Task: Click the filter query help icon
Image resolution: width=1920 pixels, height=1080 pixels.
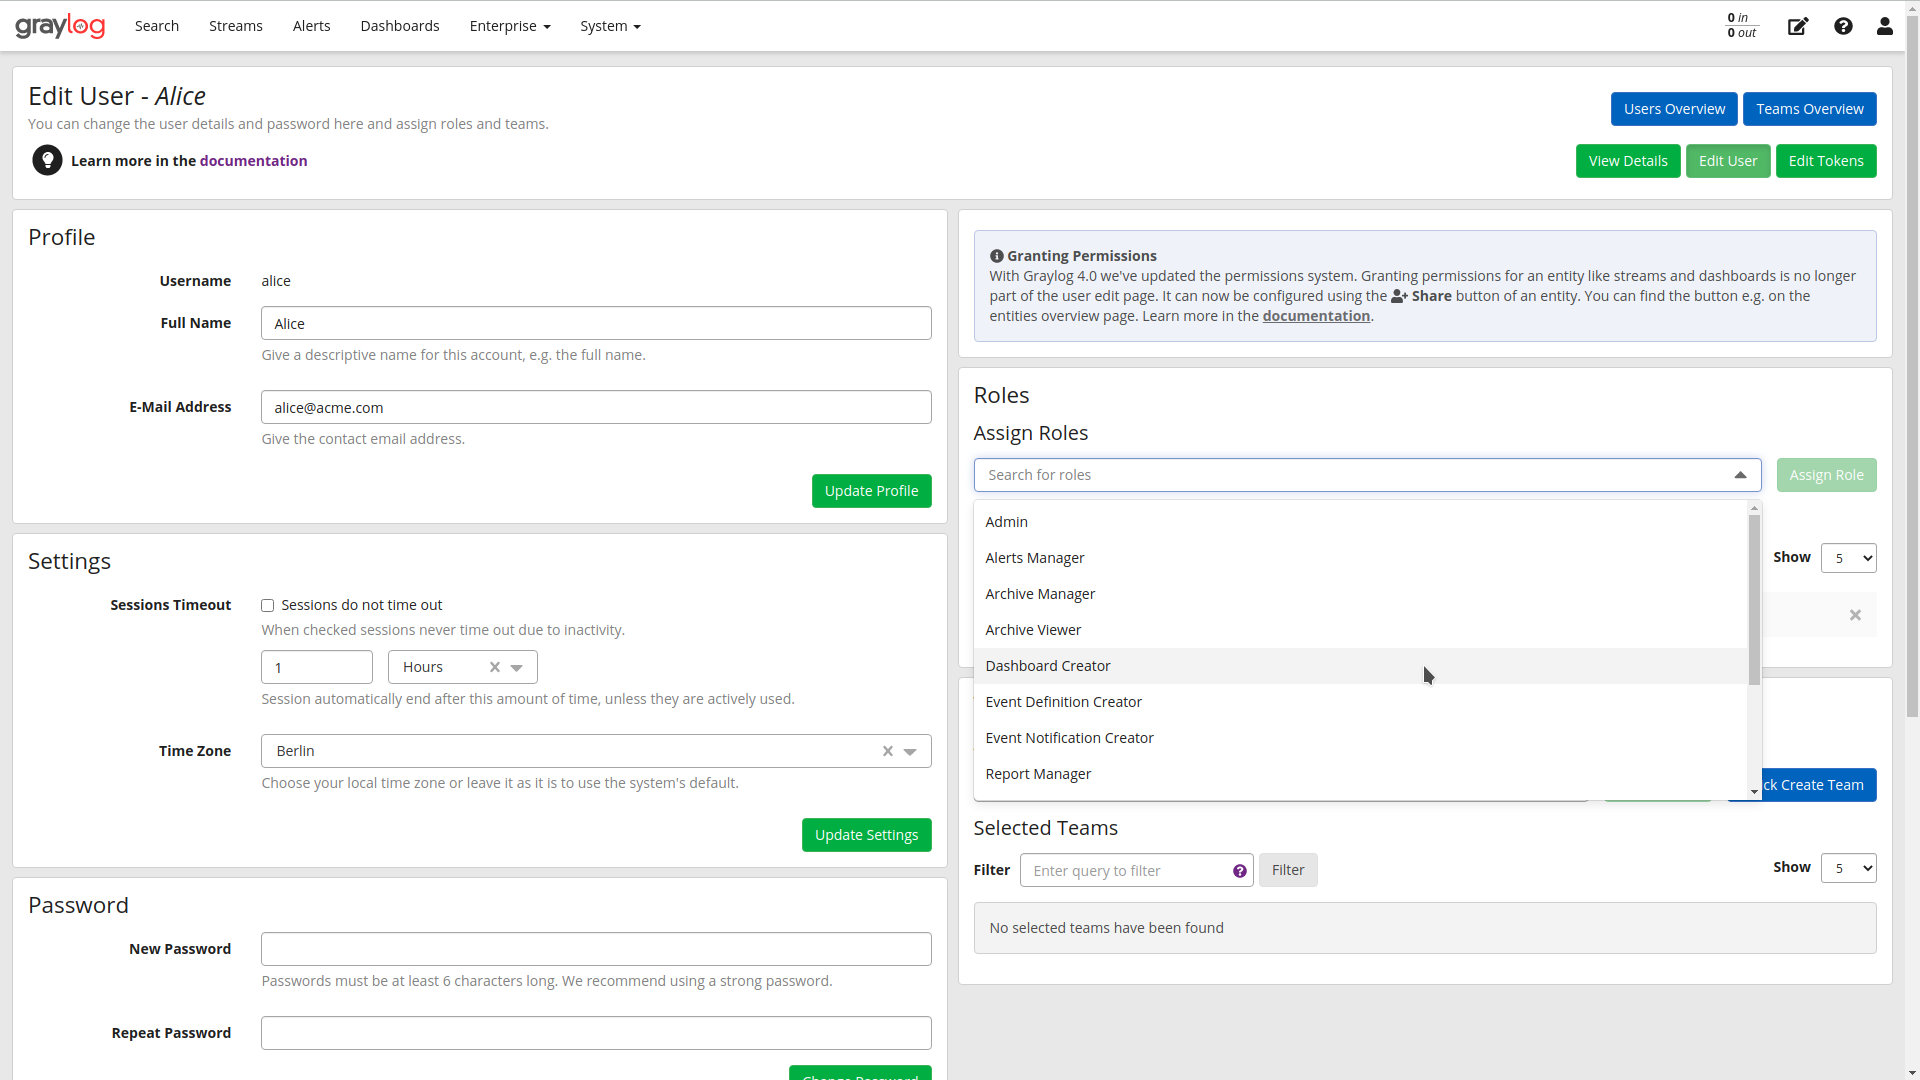Action: (x=1239, y=871)
